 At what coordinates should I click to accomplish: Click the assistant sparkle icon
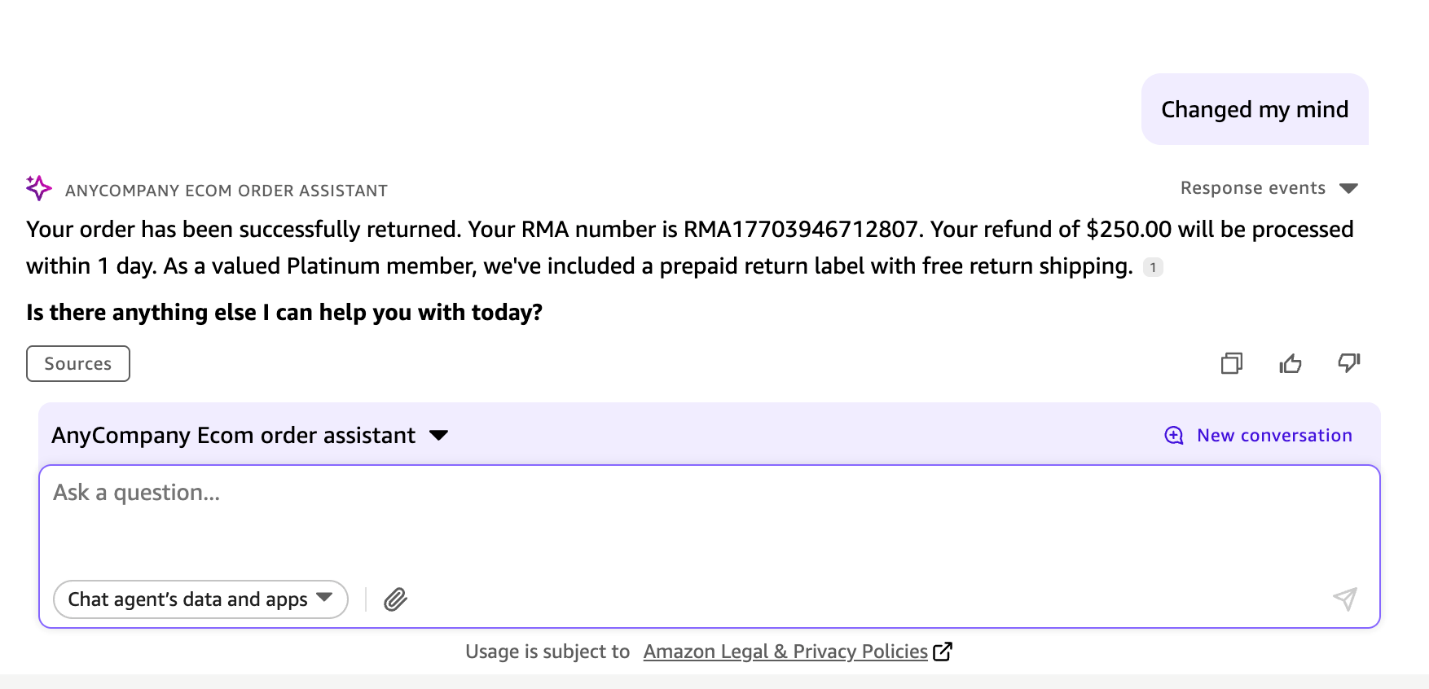(x=39, y=188)
